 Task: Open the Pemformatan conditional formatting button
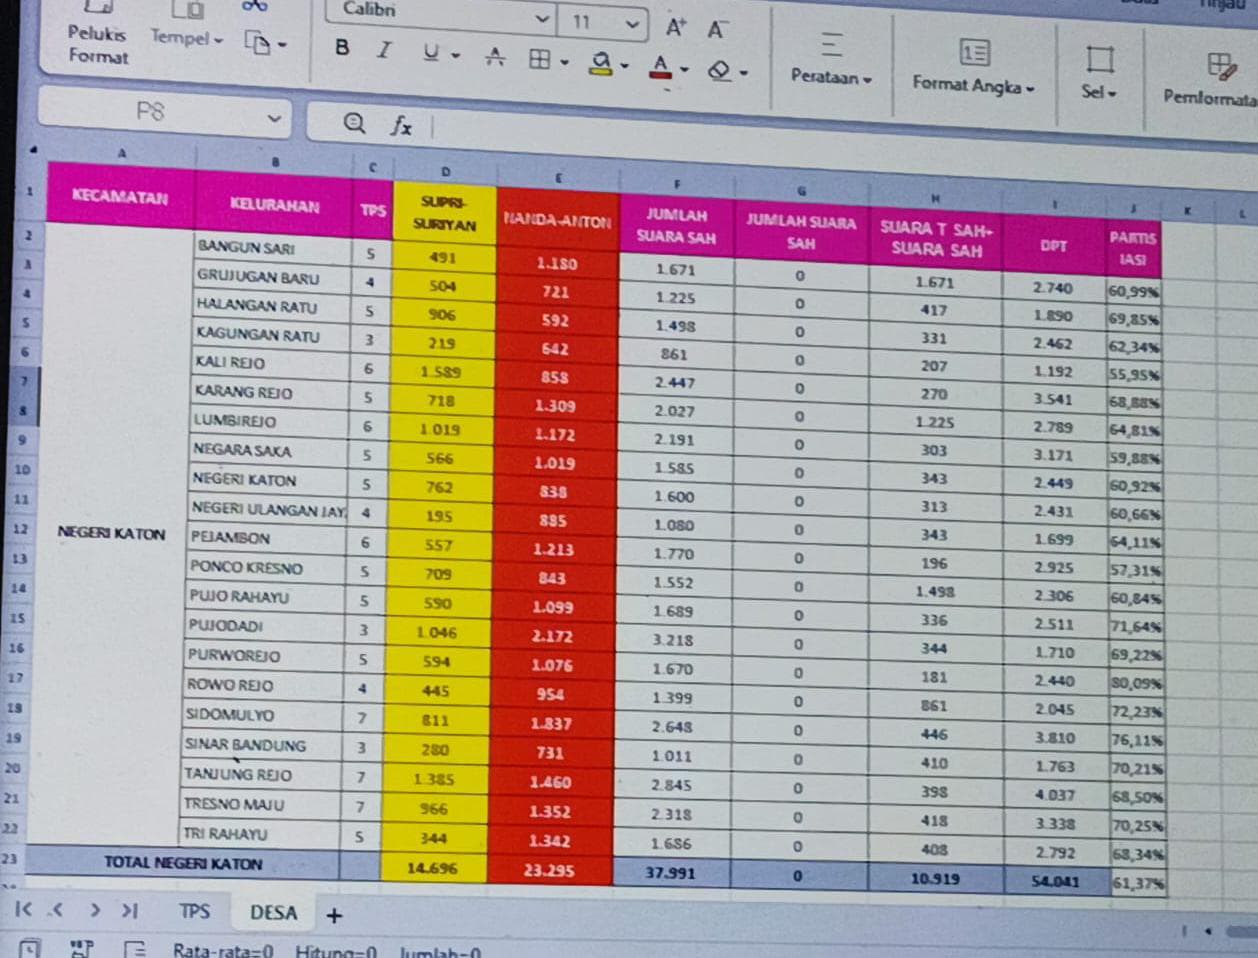click(1213, 80)
